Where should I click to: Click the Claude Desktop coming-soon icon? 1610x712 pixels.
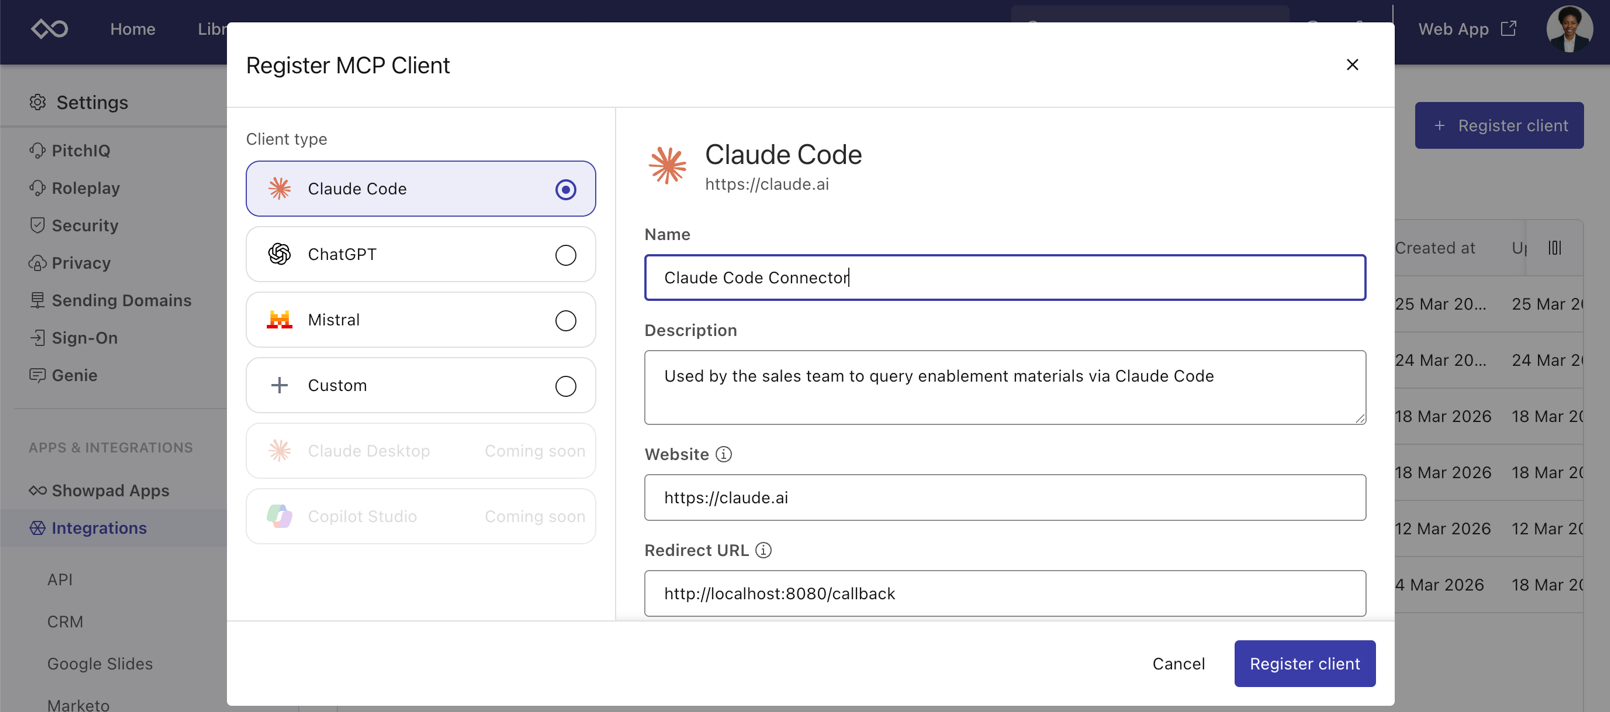pos(279,450)
